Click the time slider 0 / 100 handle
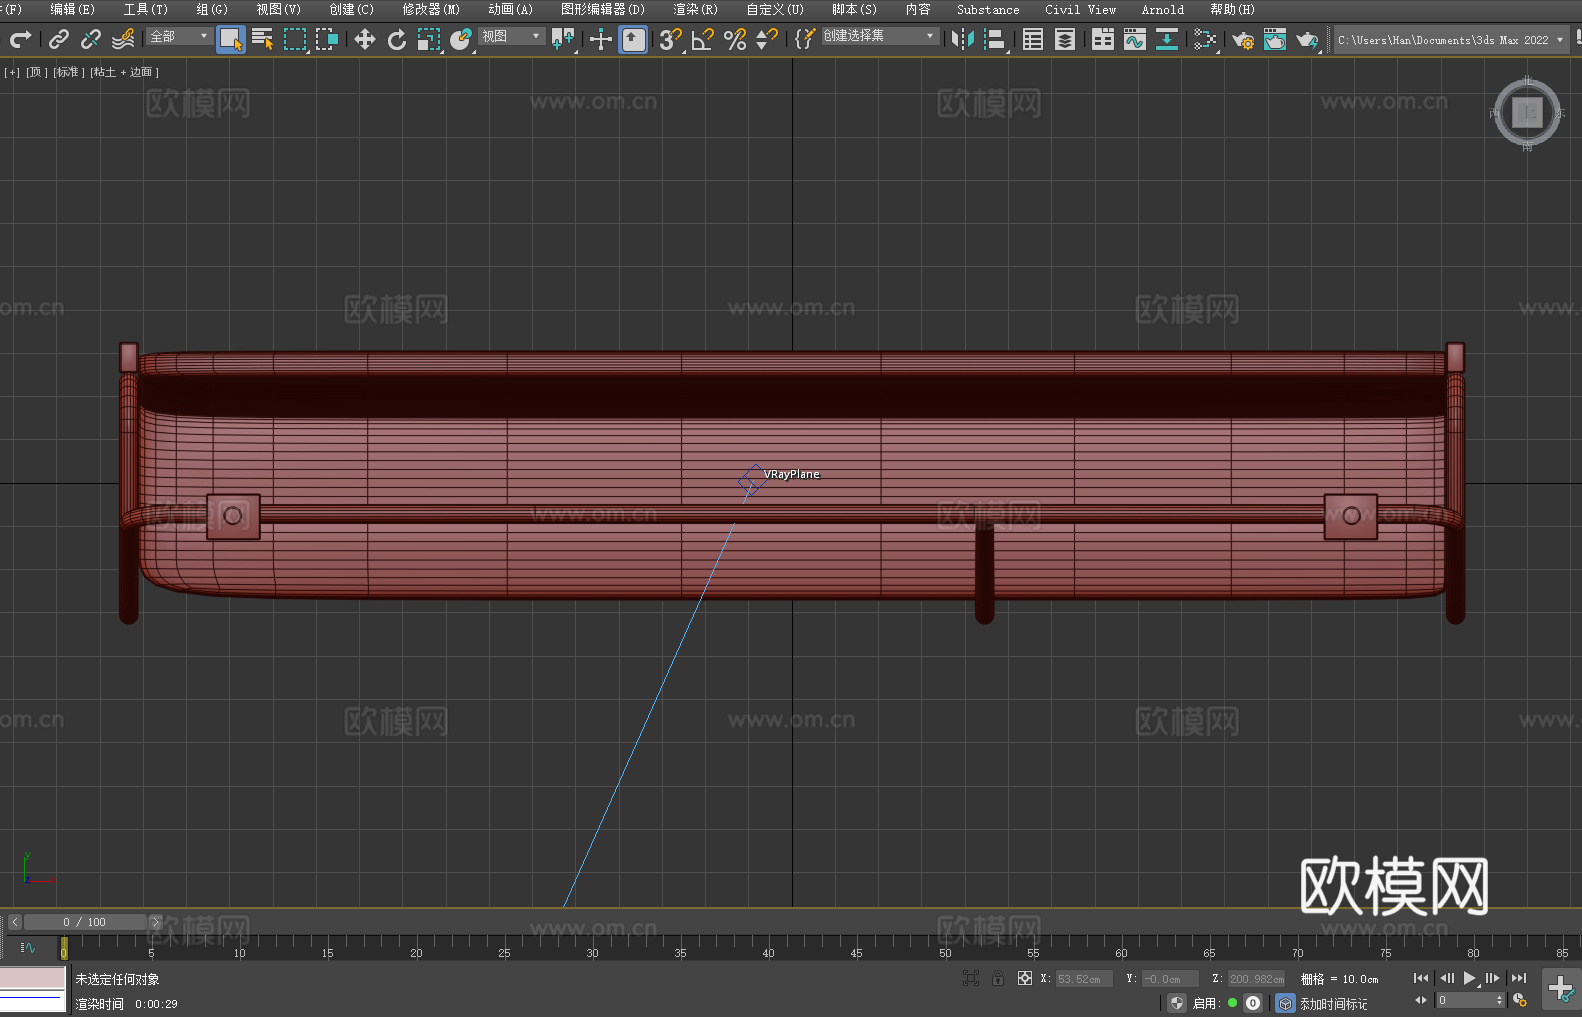 [x=85, y=922]
